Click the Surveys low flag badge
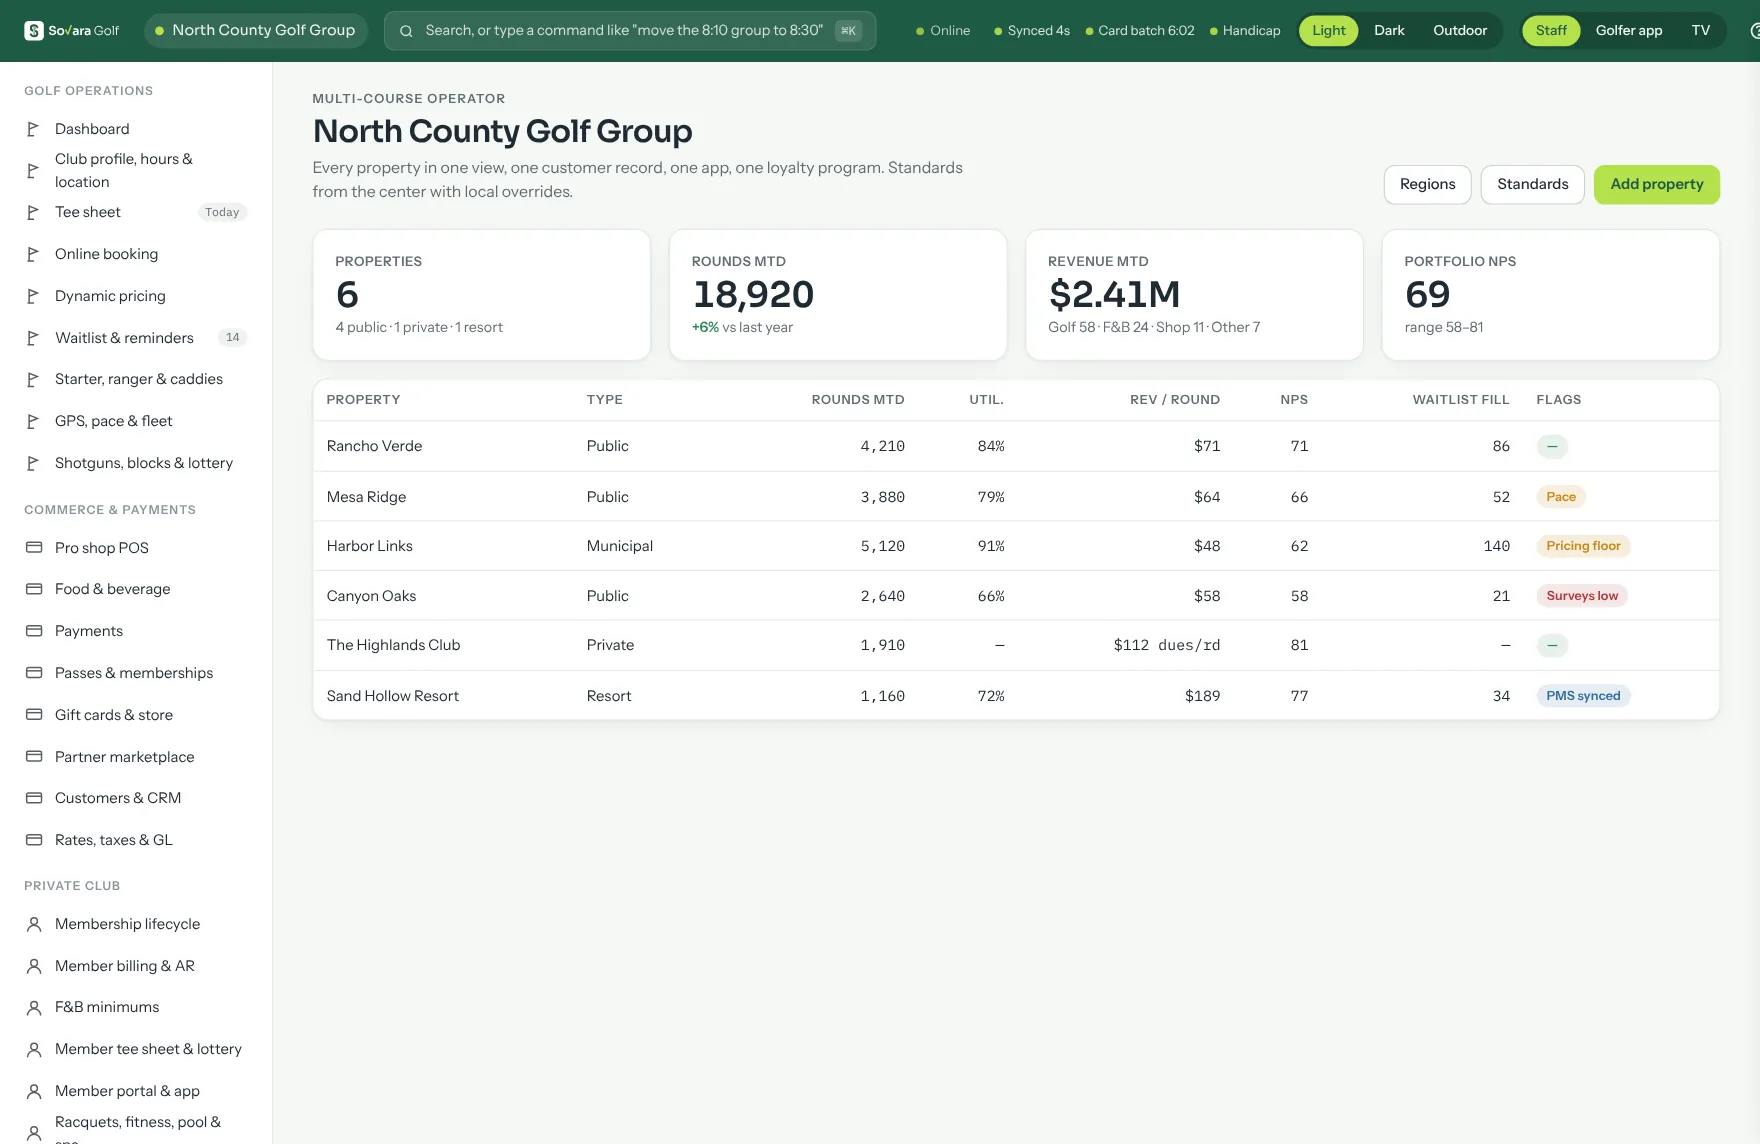Image resolution: width=1760 pixels, height=1144 pixels. coord(1582,596)
